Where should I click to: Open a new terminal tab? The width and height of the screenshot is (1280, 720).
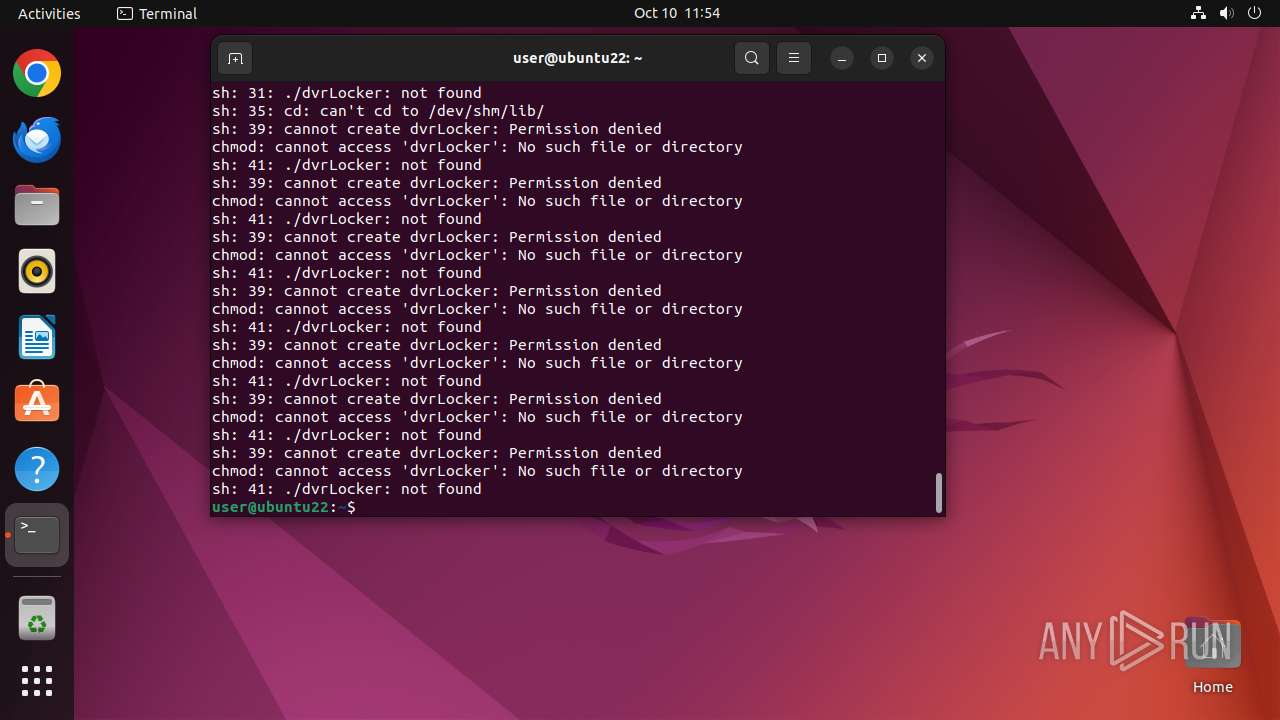[x=235, y=58]
